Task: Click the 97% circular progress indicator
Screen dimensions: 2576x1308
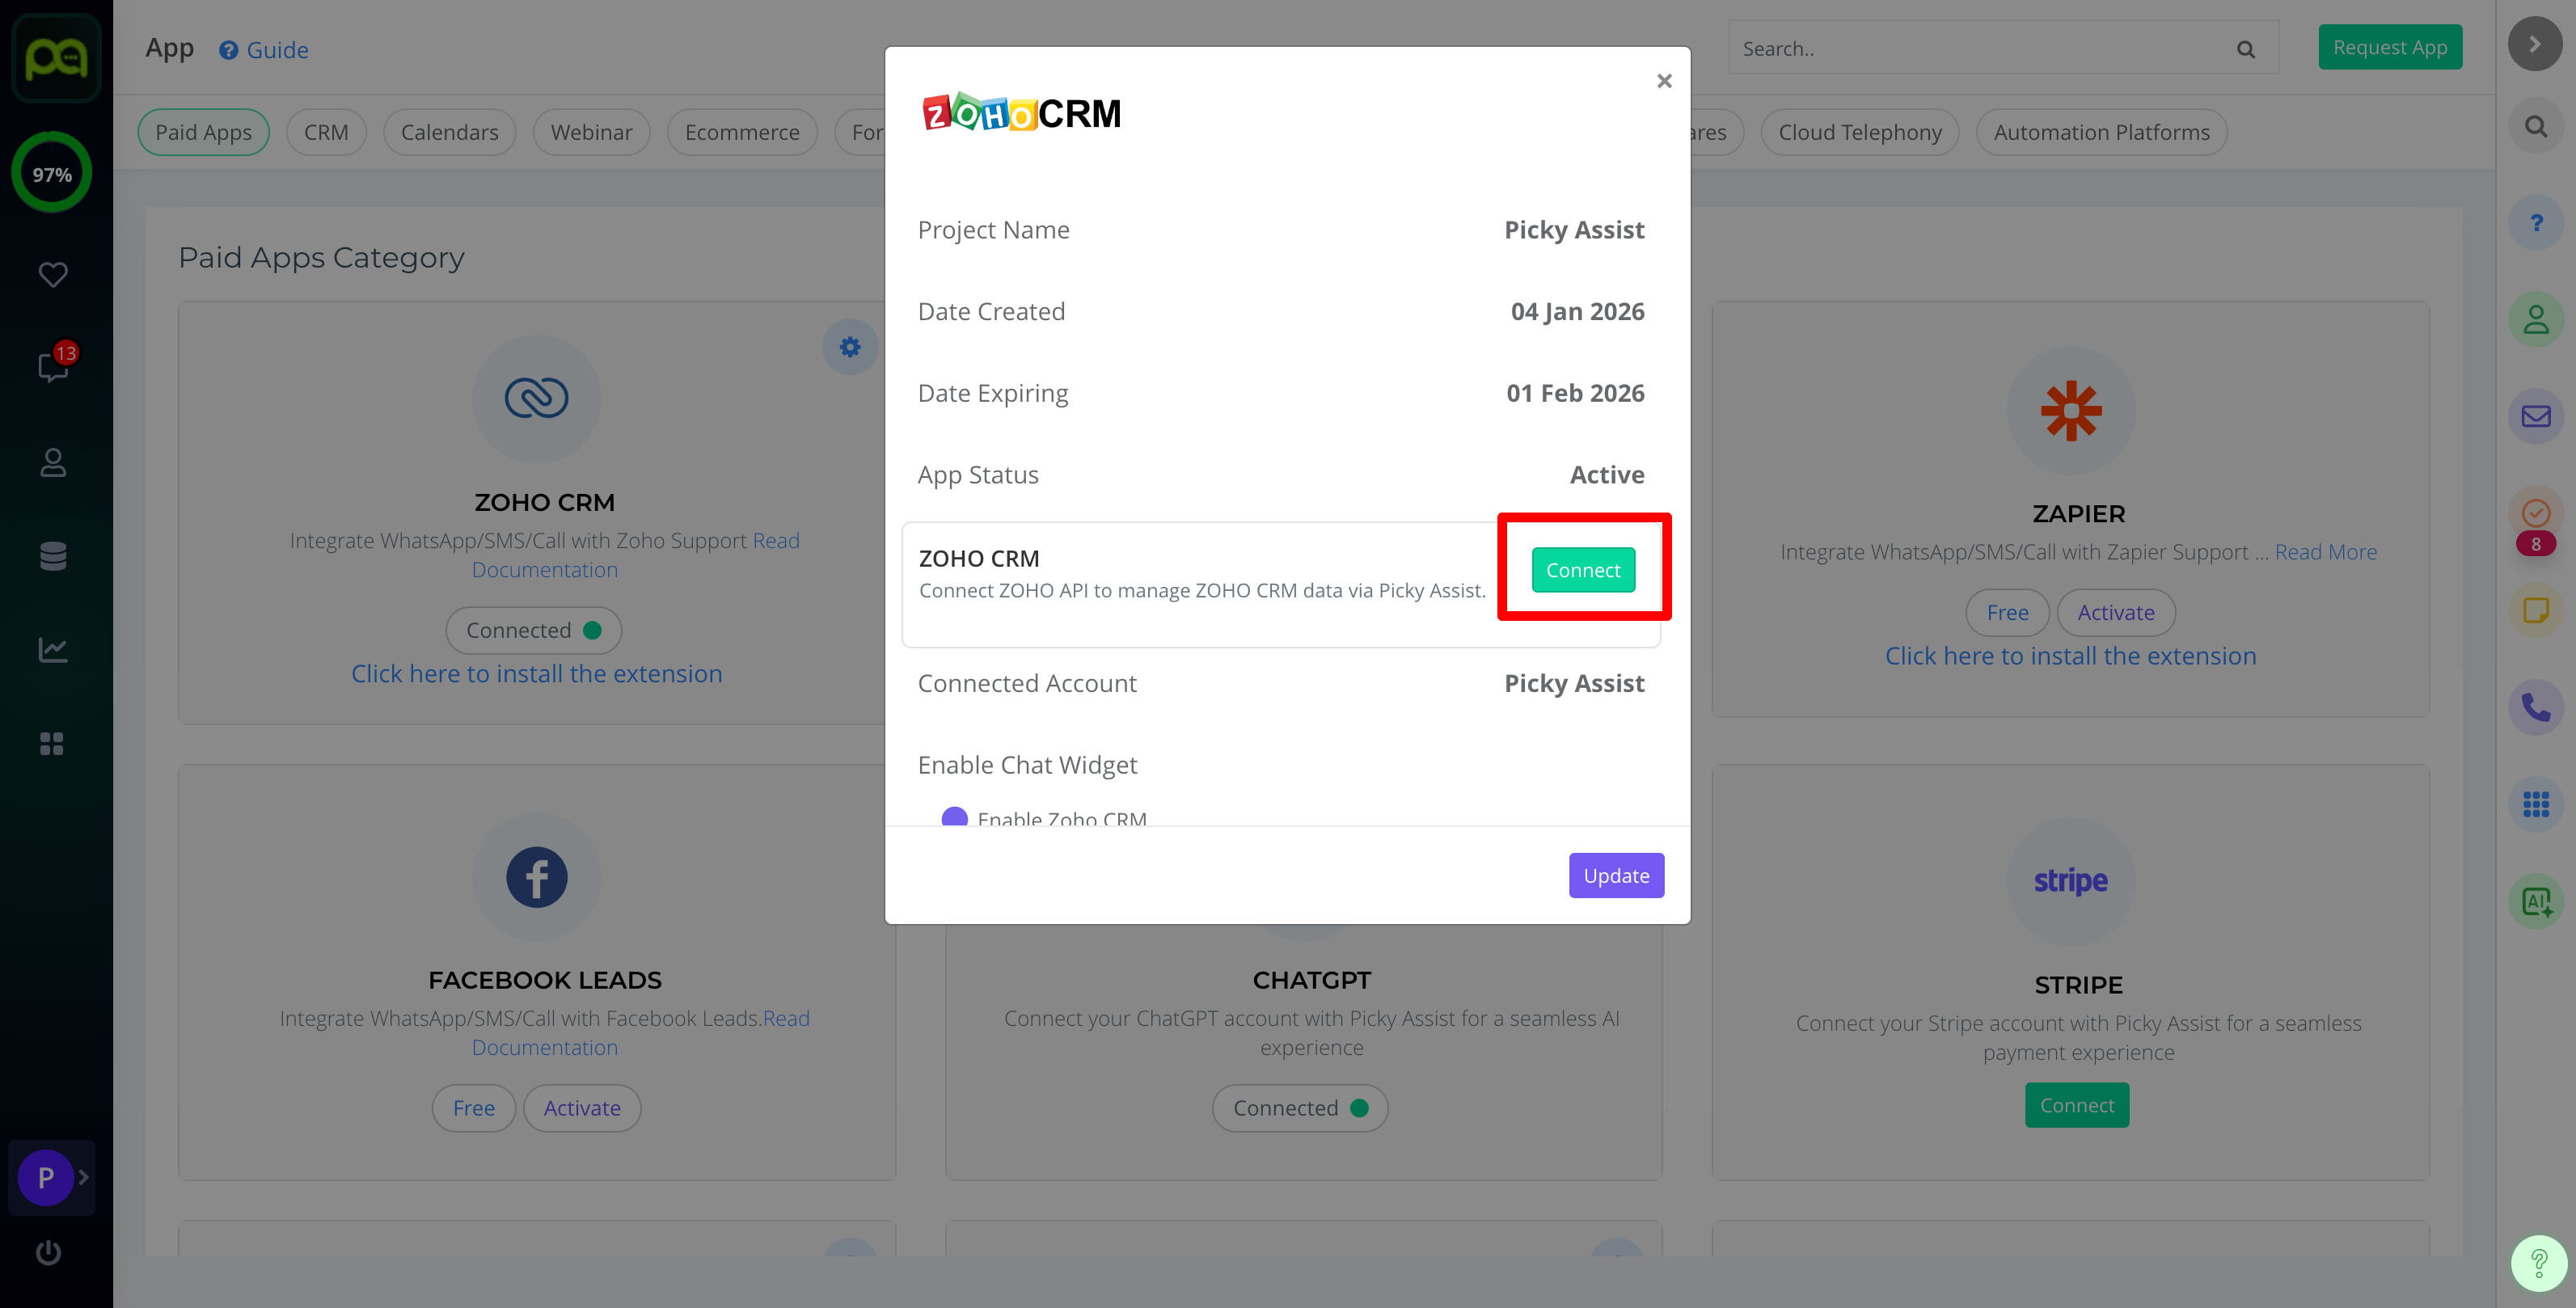Action: [x=52, y=174]
